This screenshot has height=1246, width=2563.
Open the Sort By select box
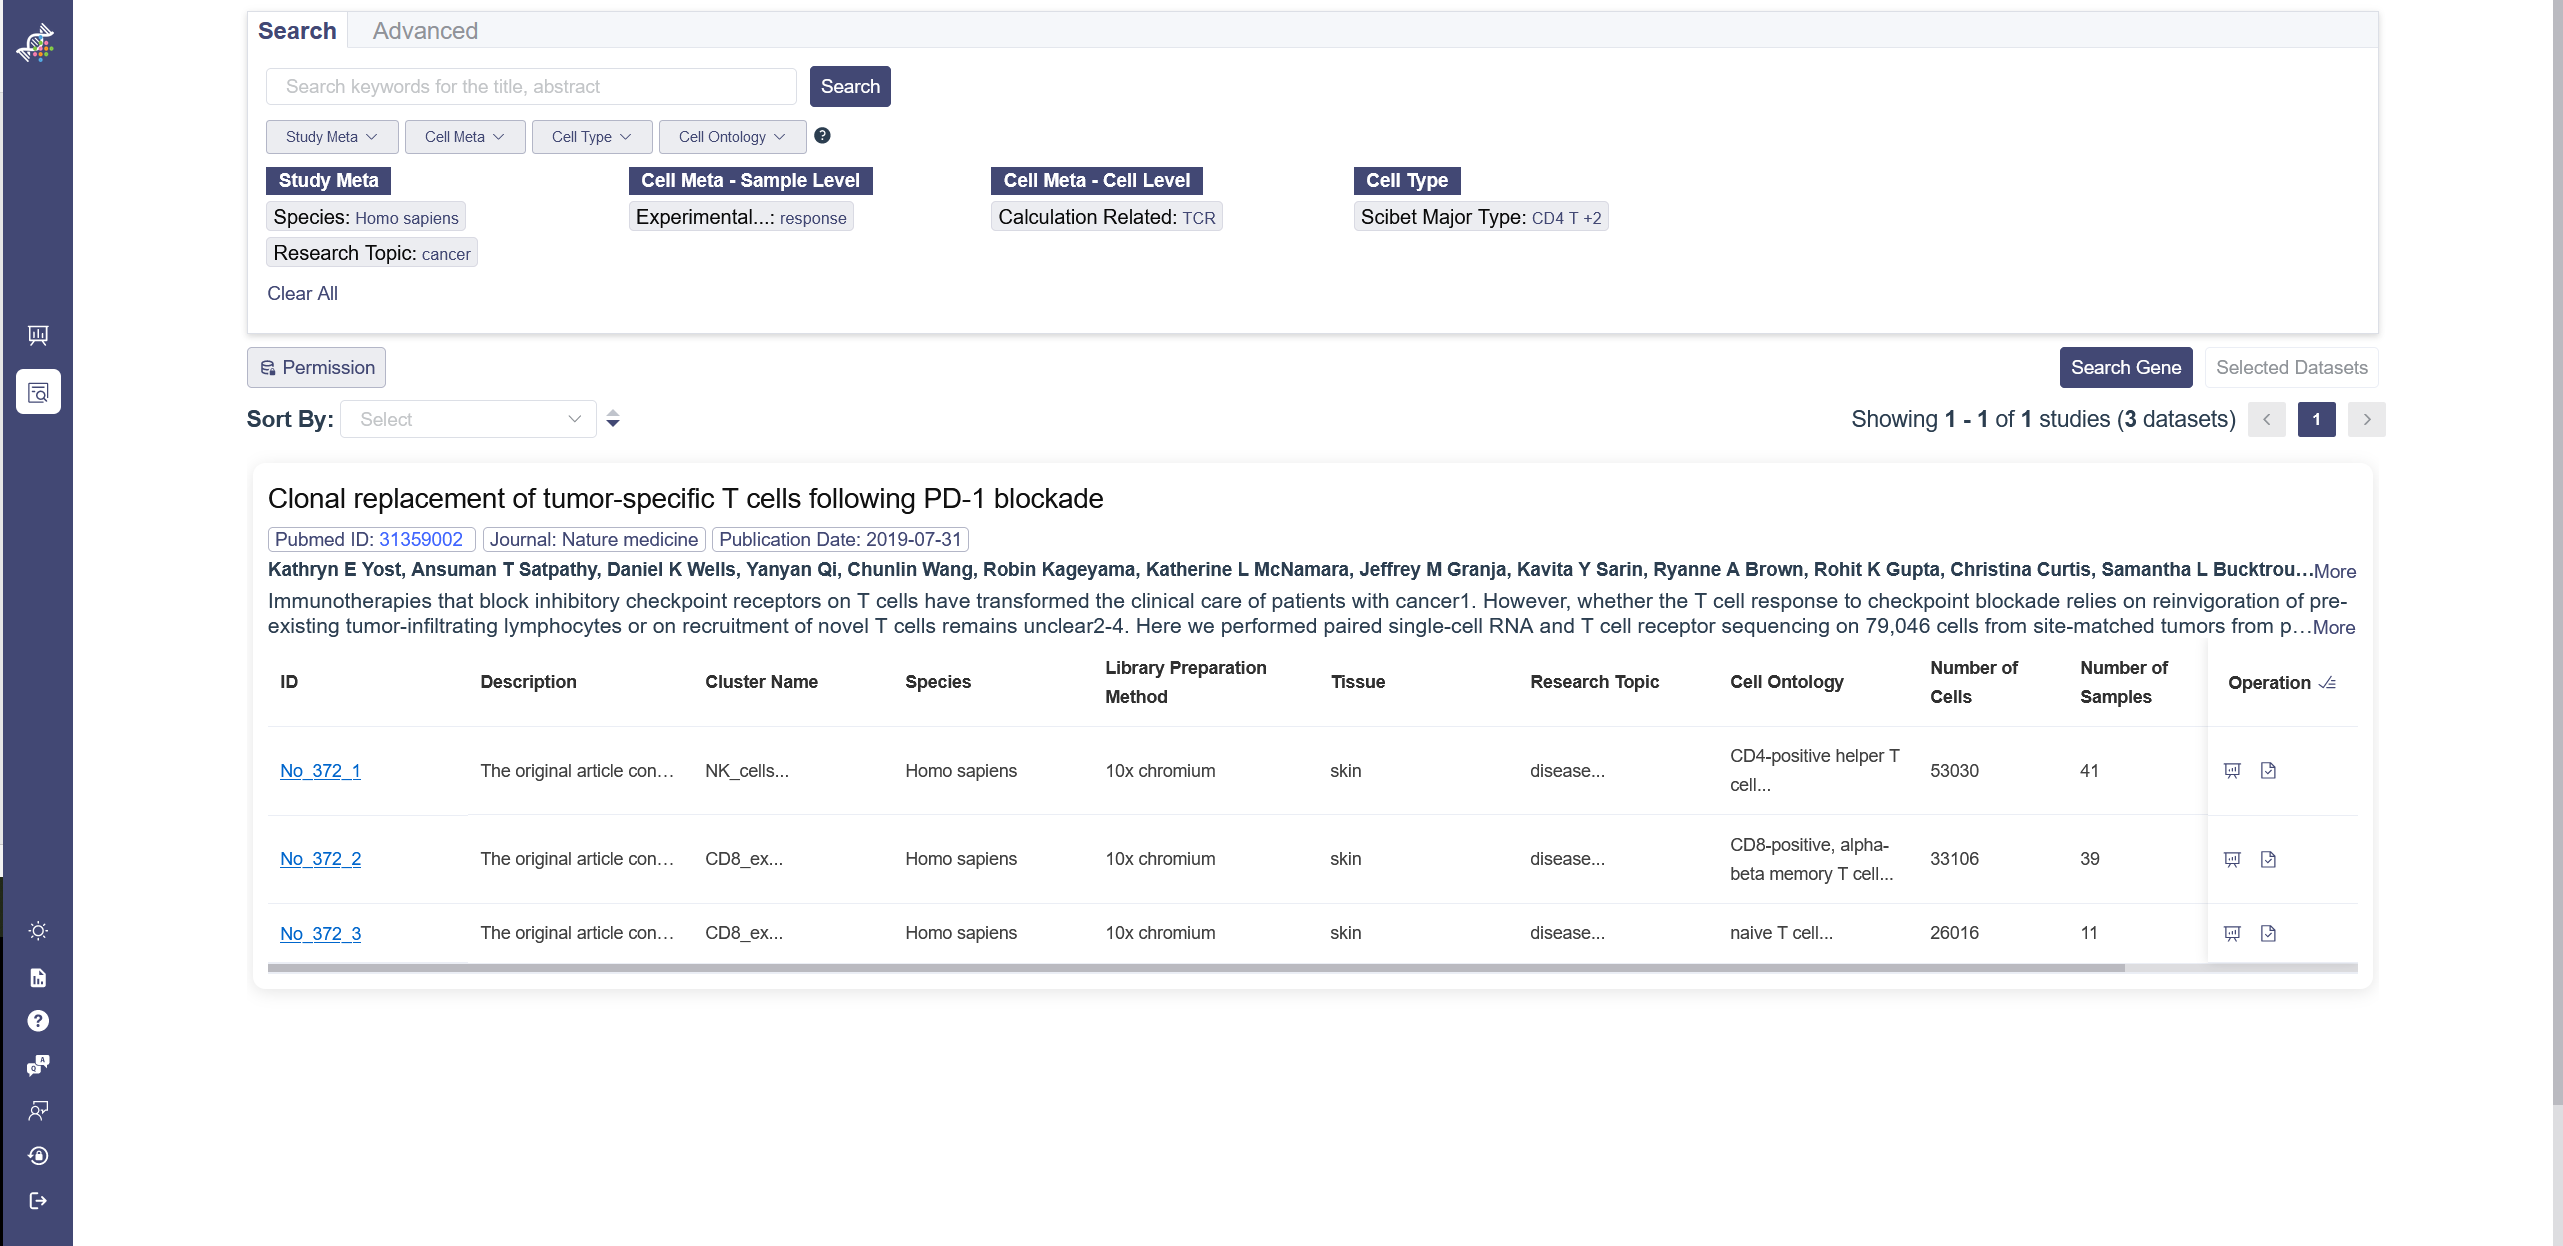467,419
